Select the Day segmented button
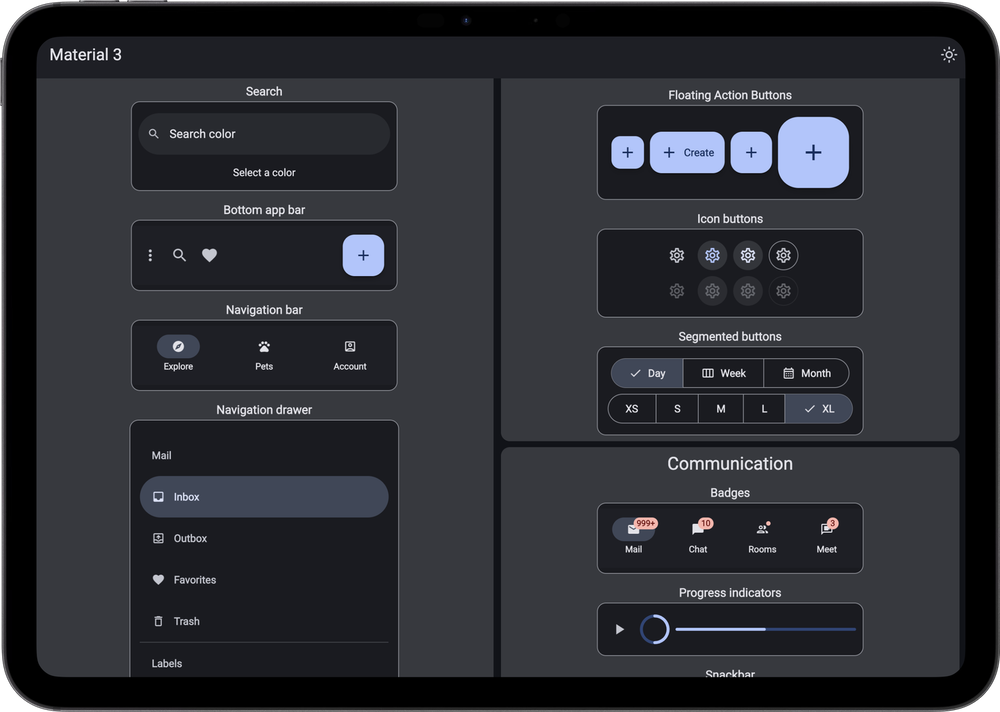The width and height of the screenshot is (1000, 712). [647, 373]
